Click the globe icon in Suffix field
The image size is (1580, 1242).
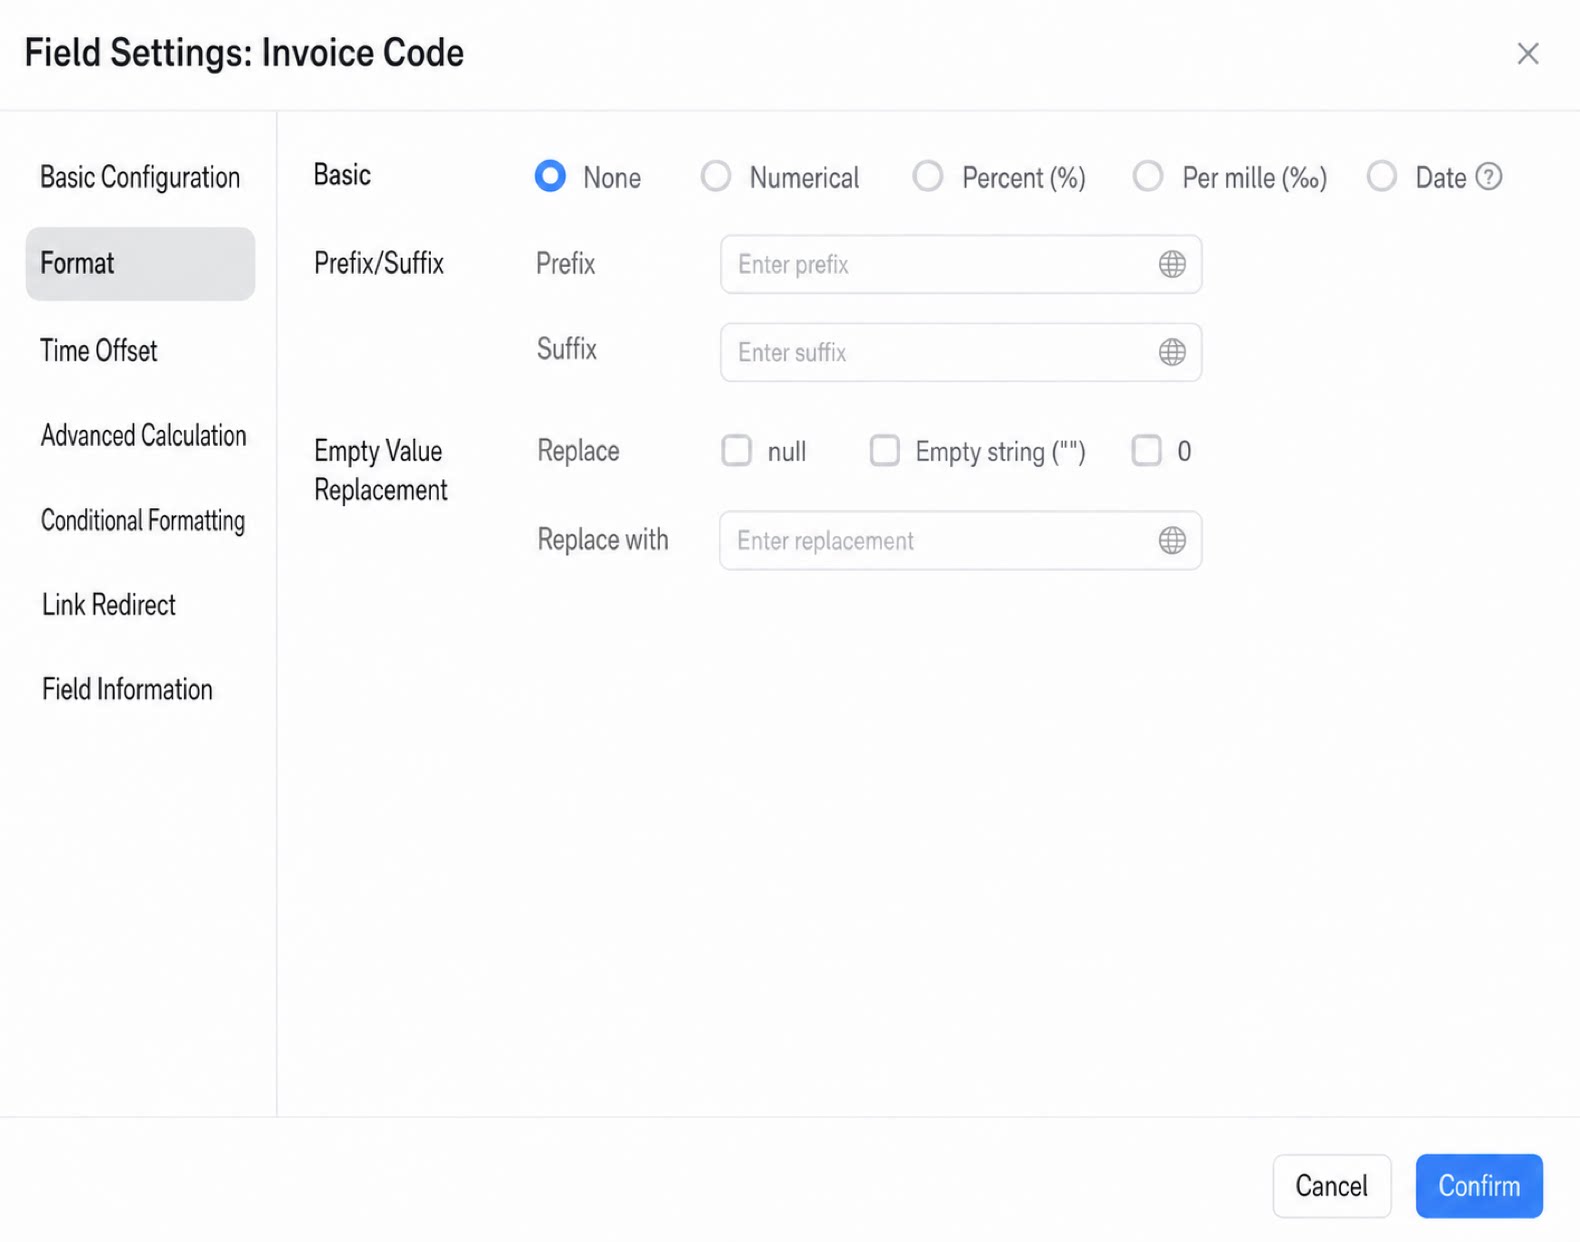tap(1172, 352)
